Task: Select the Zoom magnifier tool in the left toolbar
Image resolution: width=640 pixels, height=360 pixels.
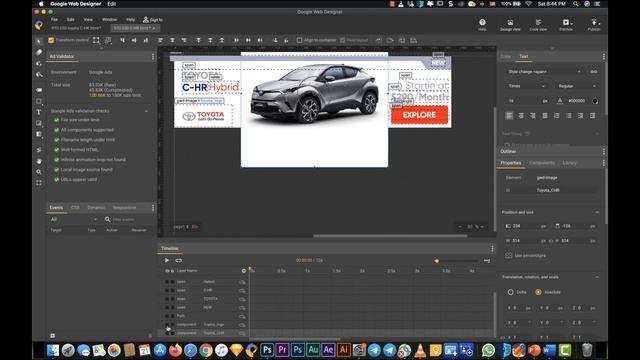Action: (x=39, y=172)
